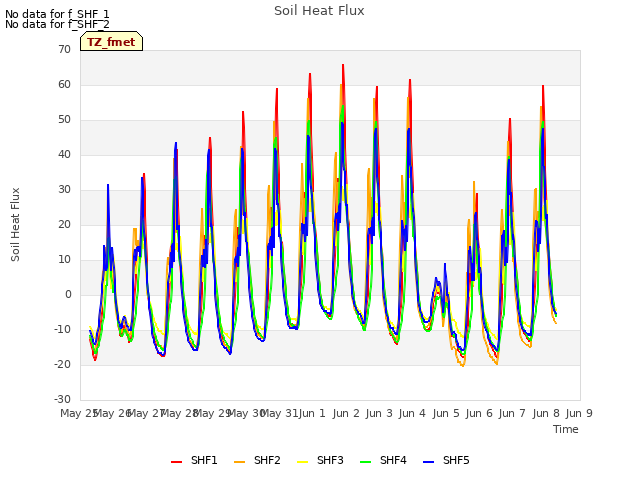Click the SHF5 legend label
The height and width of the screenshot is (480, 640).
tap(456, 460)
